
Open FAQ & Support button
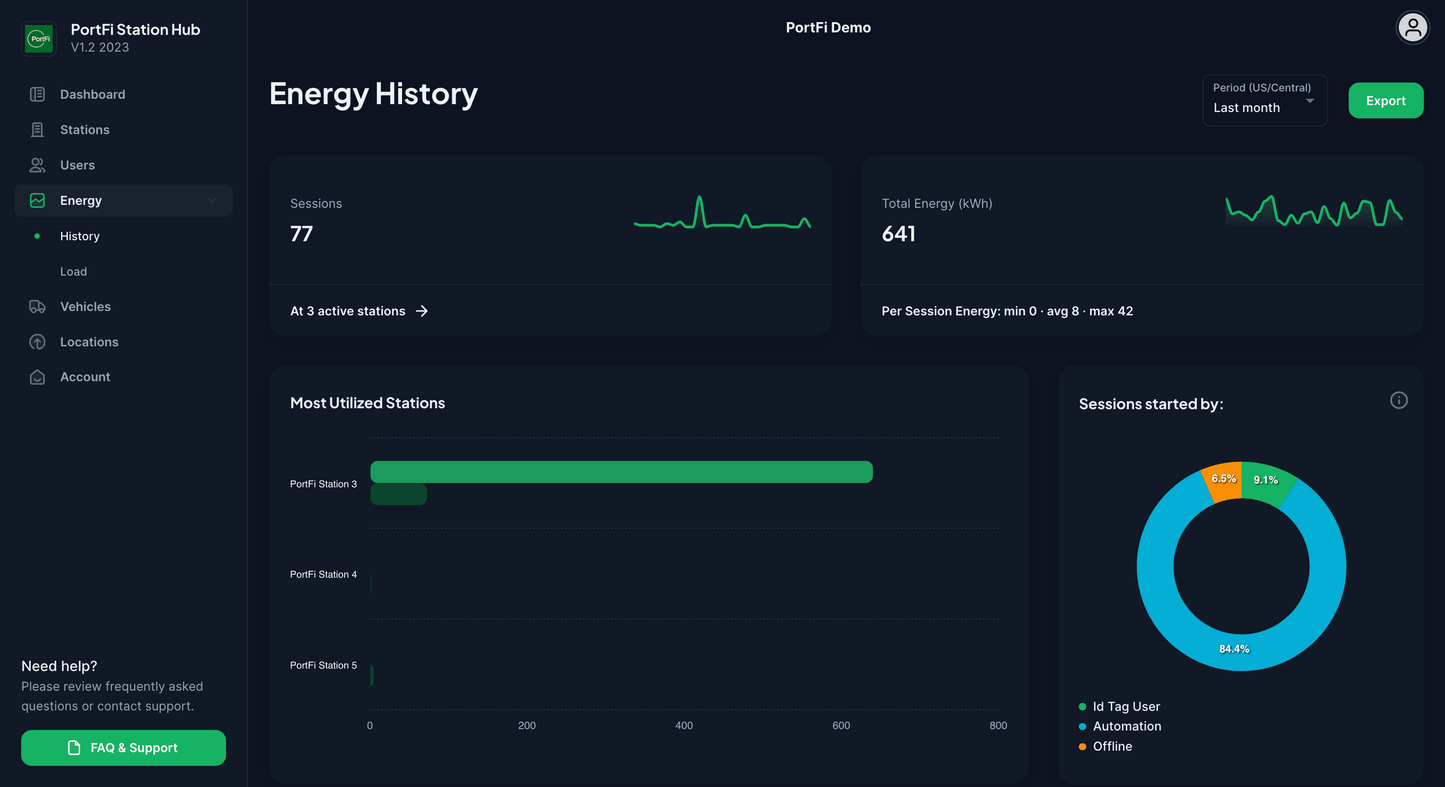click(123, 748)
